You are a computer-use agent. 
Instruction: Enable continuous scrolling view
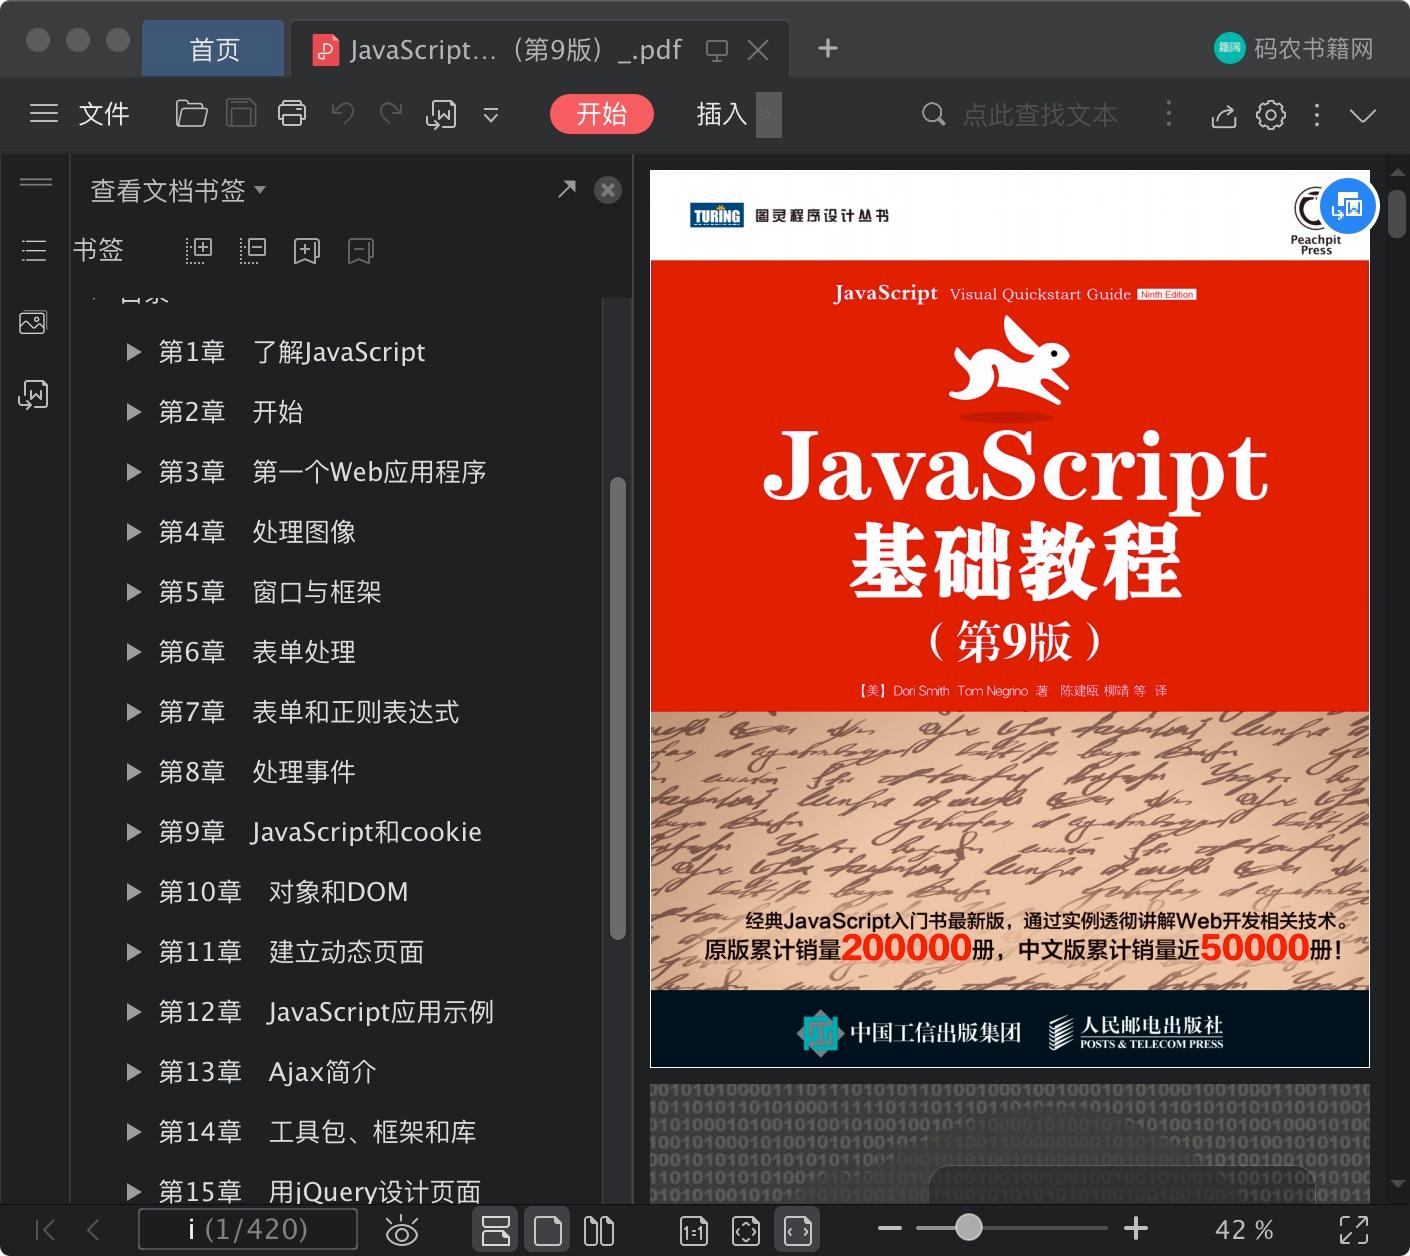496,1230
